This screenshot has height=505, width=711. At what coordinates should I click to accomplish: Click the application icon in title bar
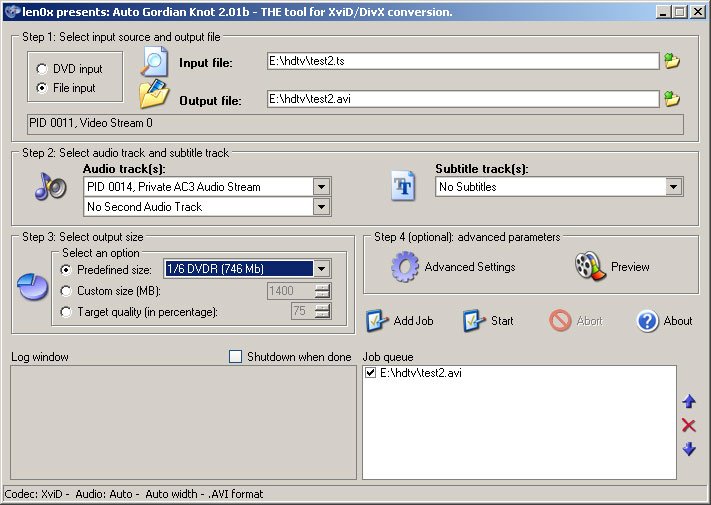click(x=12, y=11)
